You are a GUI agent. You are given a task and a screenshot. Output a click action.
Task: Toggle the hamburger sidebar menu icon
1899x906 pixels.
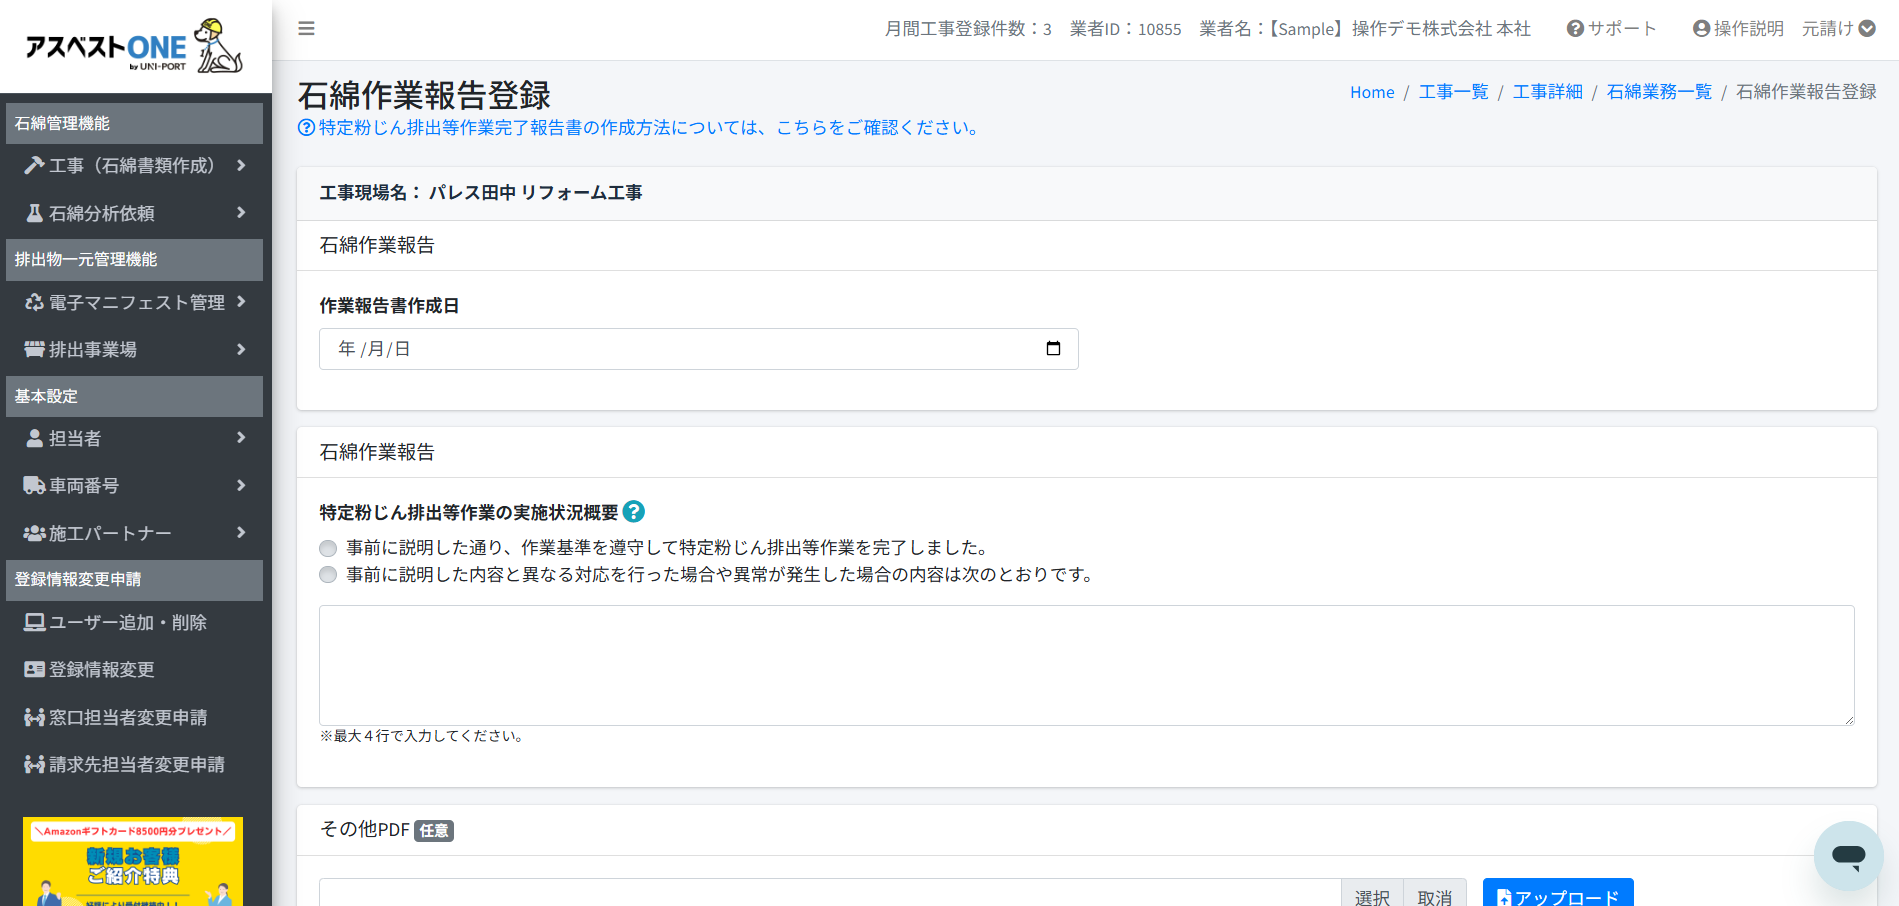tap(306, 29)
